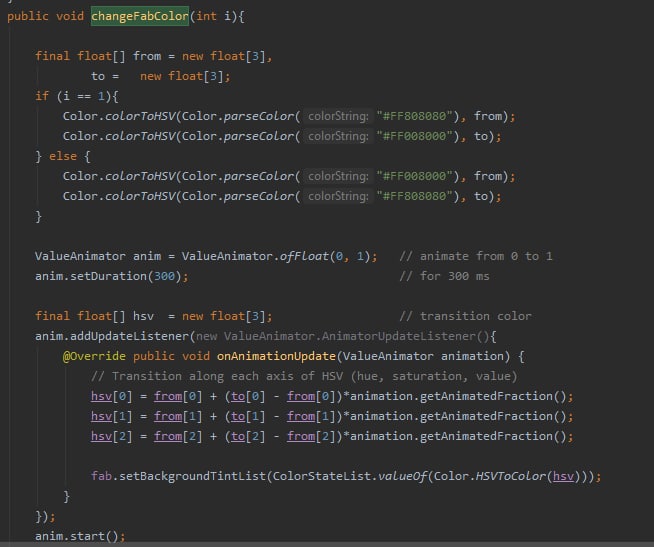Click the highlighted changeFabColor method name
This screenshot has width=654, height=547.
(x=140, y=16)
